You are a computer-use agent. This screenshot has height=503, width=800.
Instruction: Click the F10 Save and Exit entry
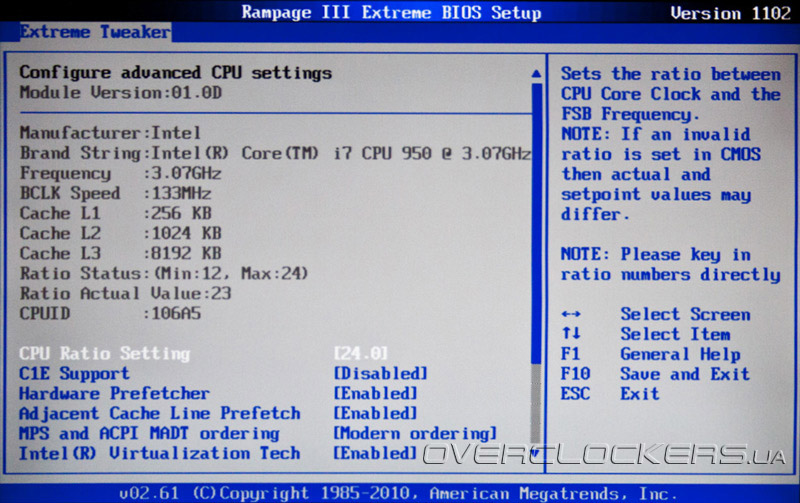click(x=655, y=374)
